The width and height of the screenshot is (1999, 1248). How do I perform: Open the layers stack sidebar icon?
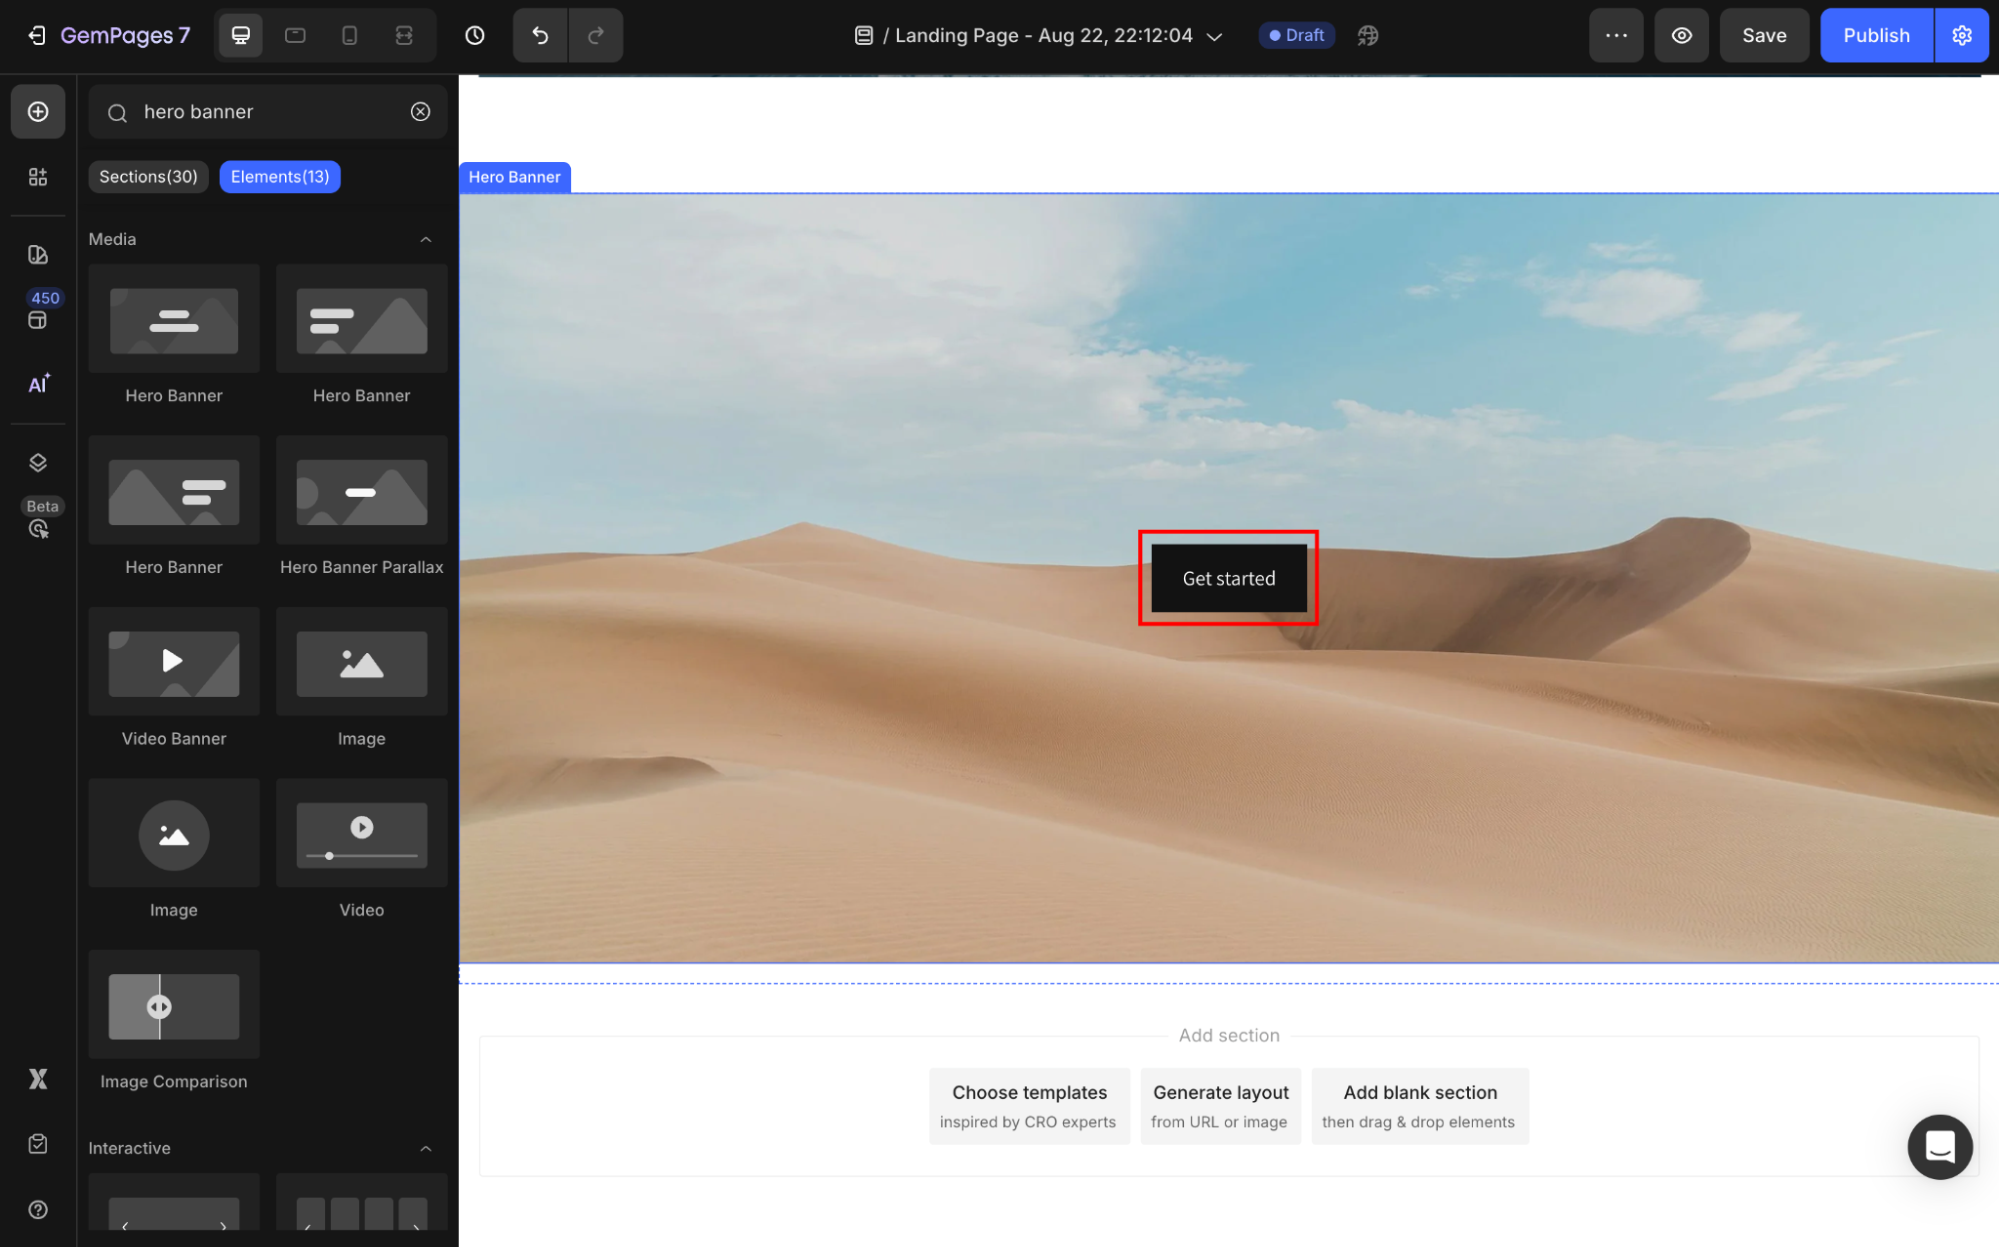click(x=38, y=462)
